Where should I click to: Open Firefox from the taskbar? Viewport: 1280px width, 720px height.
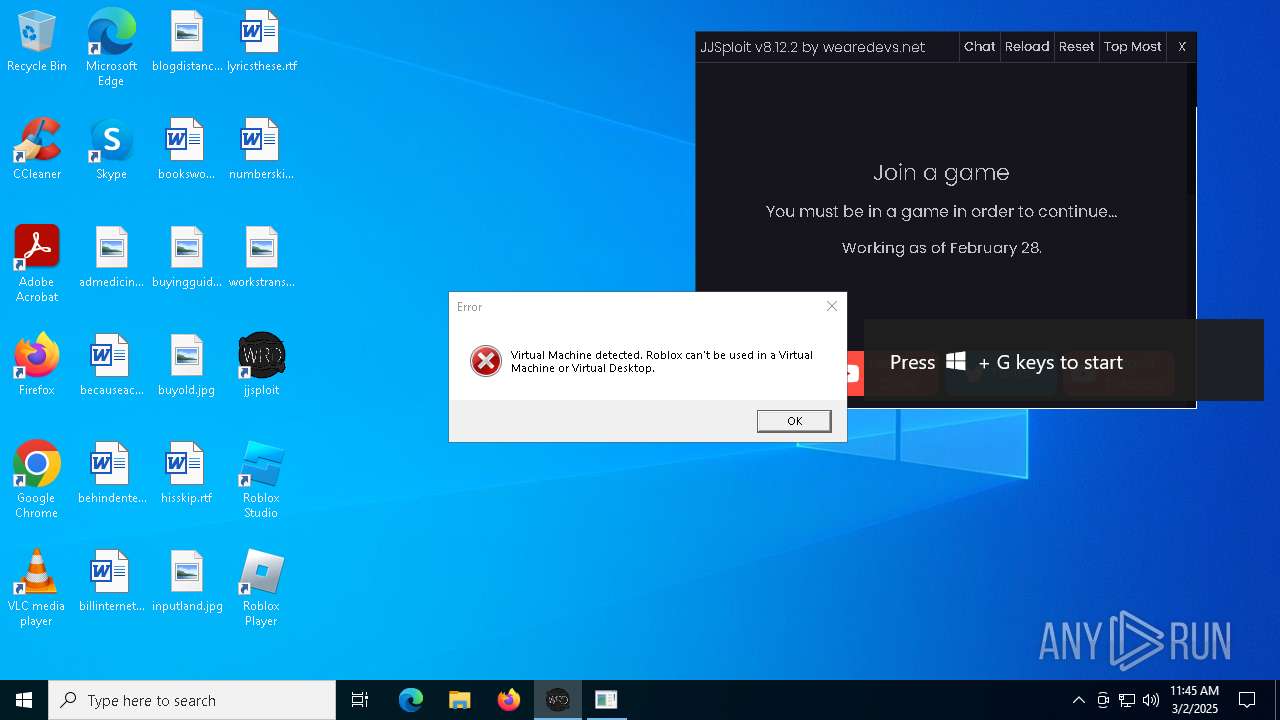[508, 700]
